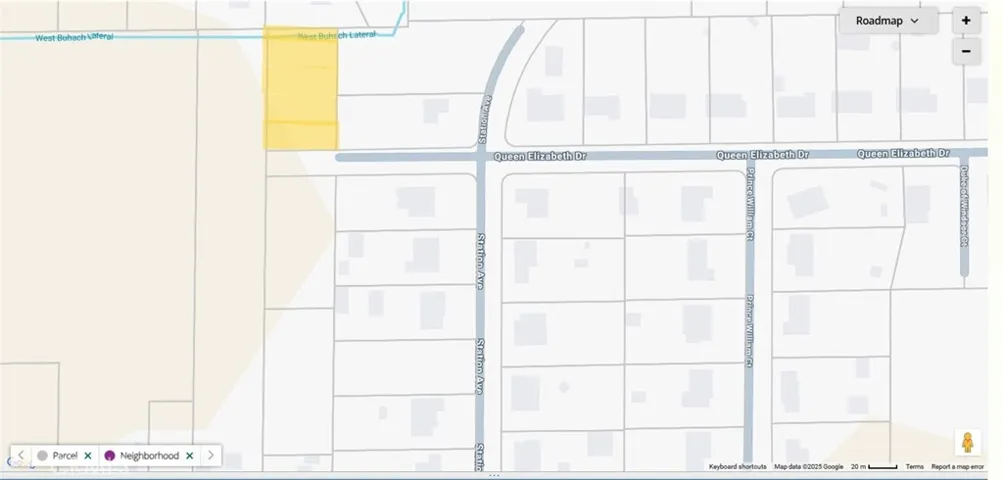This screenshot has width=1003, height=480.
Task: Click the 20 m map scale control
Action: pos(874,467)
